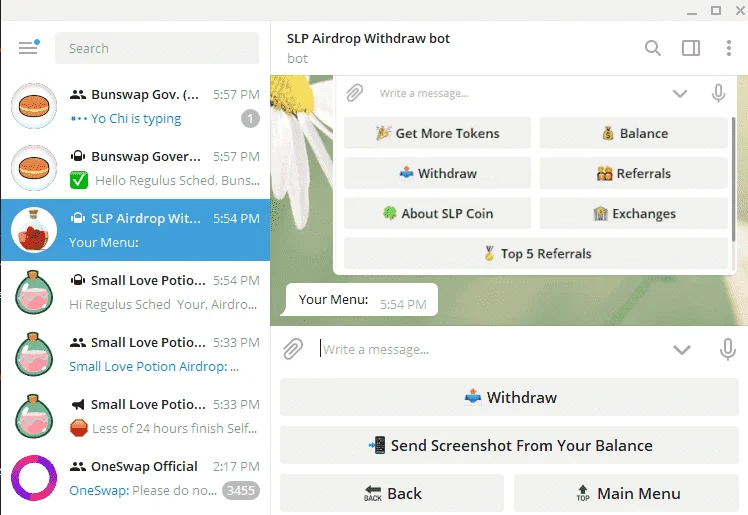Viewport: 748px width, 515px height.
Task: Open Small Love Potion group chat with Airdrop message
Action: (x=135, y=354)
